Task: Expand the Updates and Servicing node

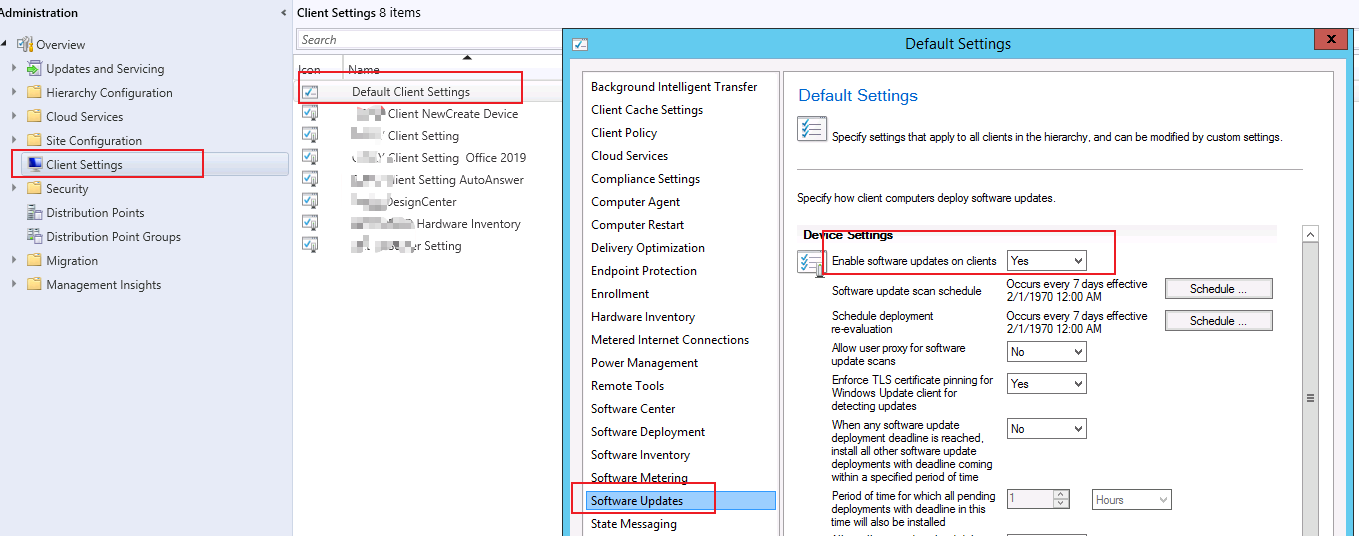Action: (14, 68)
